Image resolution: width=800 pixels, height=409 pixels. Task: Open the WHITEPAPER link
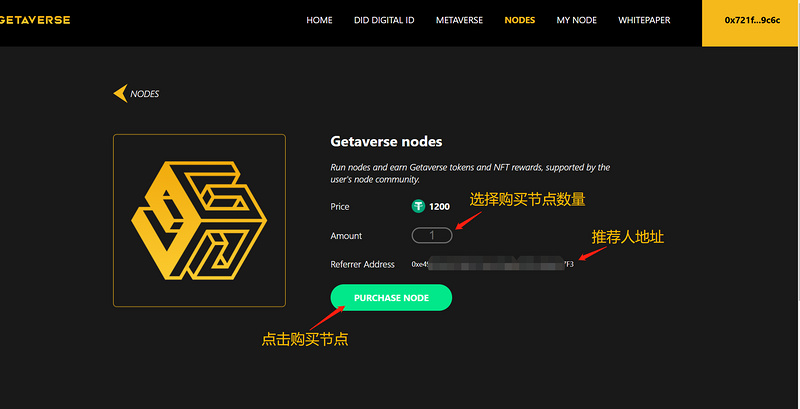[644, 20]
